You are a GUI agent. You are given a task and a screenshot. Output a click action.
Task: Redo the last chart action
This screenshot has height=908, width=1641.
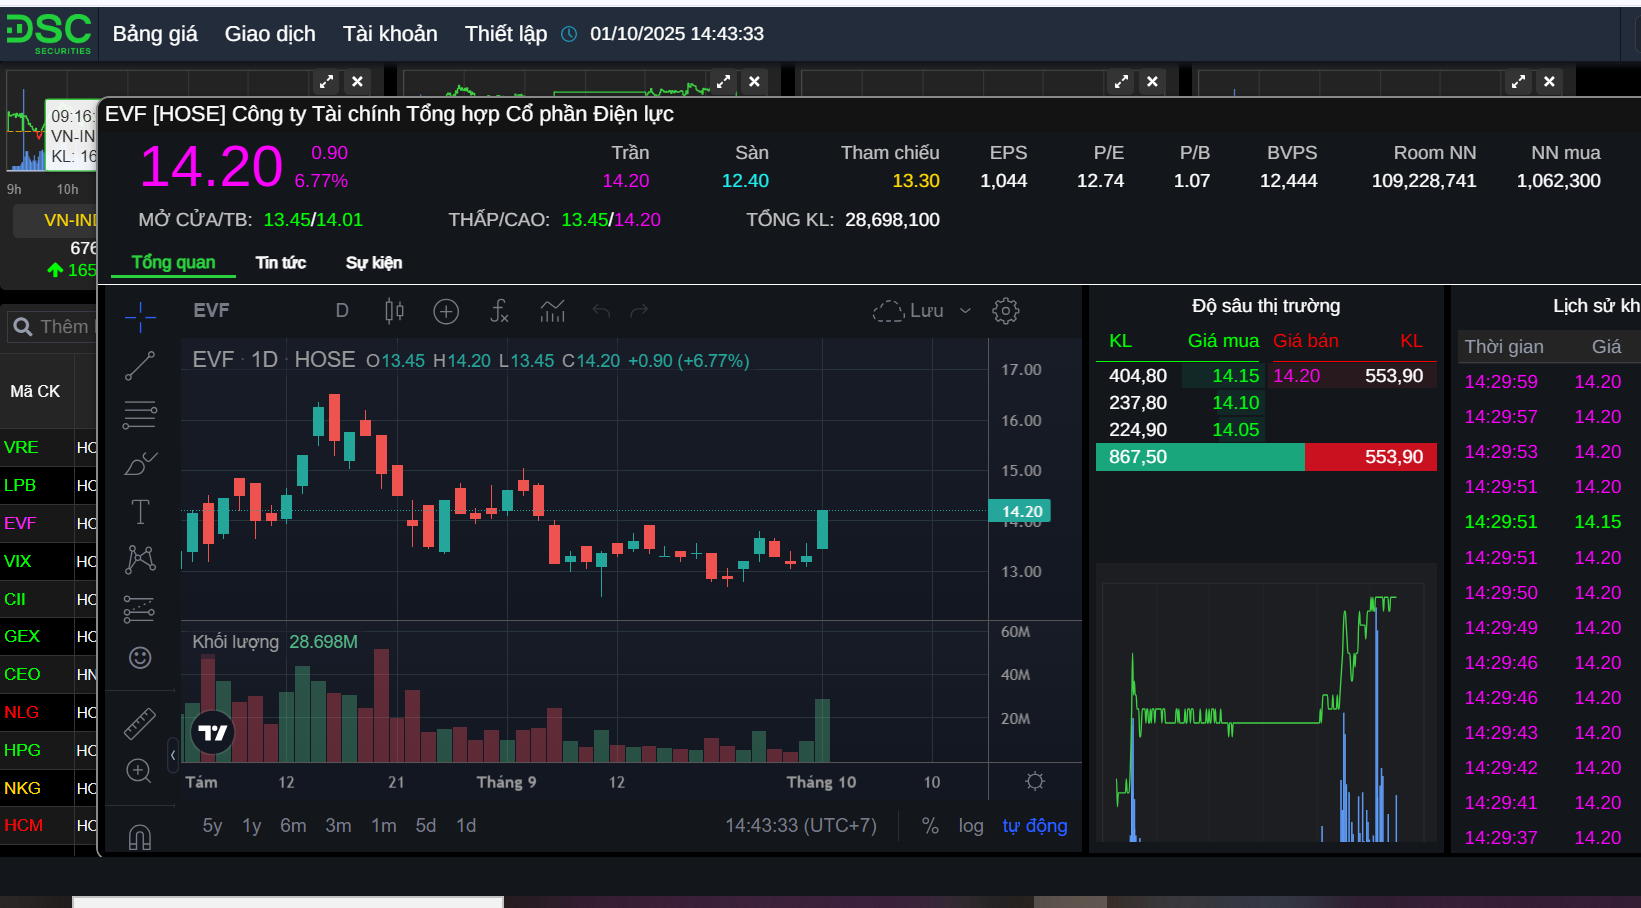[x=639, y=311]
